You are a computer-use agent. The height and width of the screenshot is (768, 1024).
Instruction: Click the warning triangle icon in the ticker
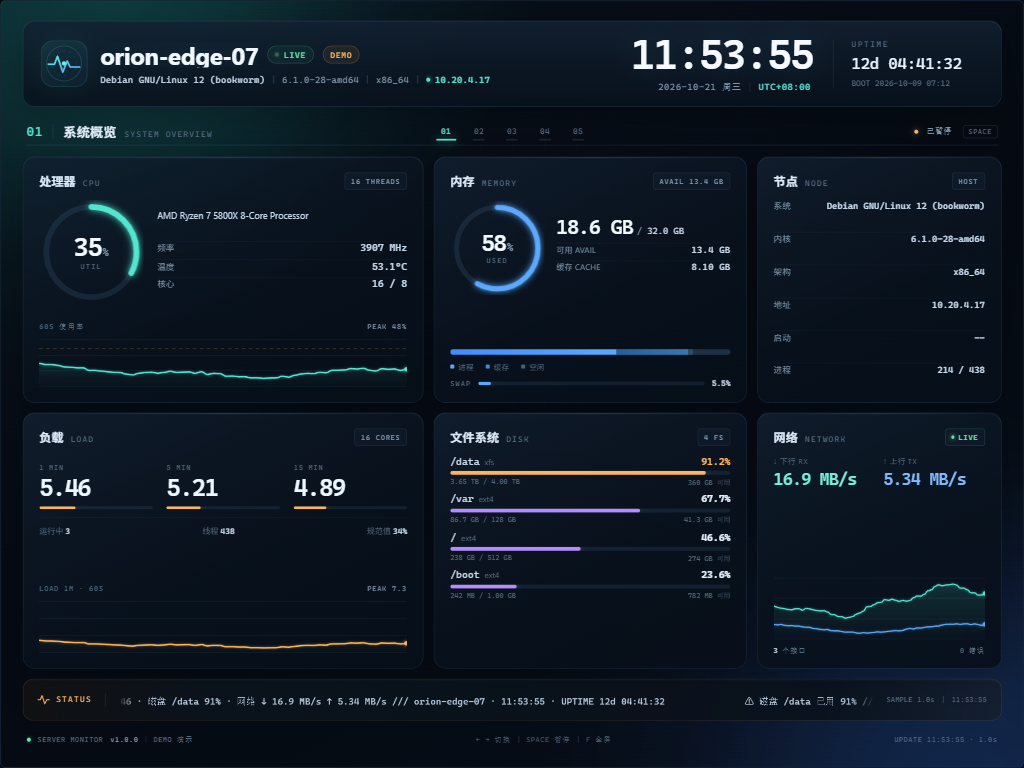[749, 701]
